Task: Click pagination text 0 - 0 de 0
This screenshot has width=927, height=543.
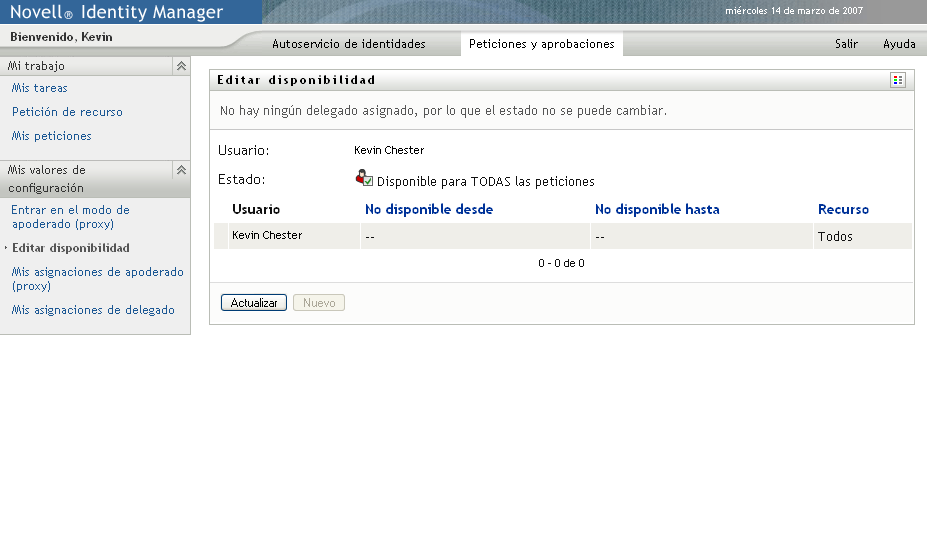Action: pos(562,263)
